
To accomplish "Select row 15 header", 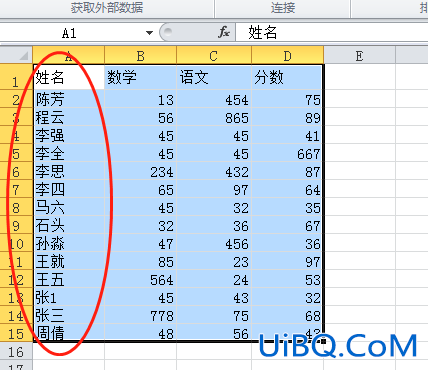I will pyautogui.click(x=16, y=333).
